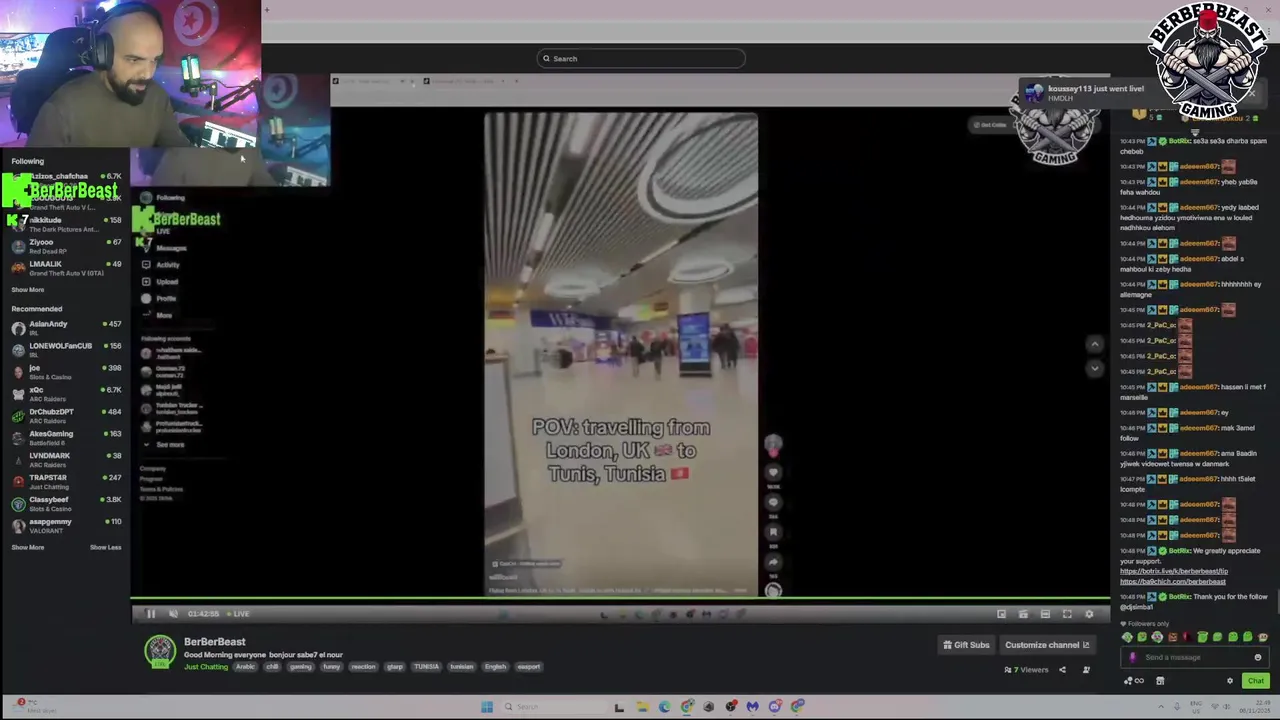
Task: Open asapgemmy recommended channel
Action: pyautogui.click(x=66, y=526)
